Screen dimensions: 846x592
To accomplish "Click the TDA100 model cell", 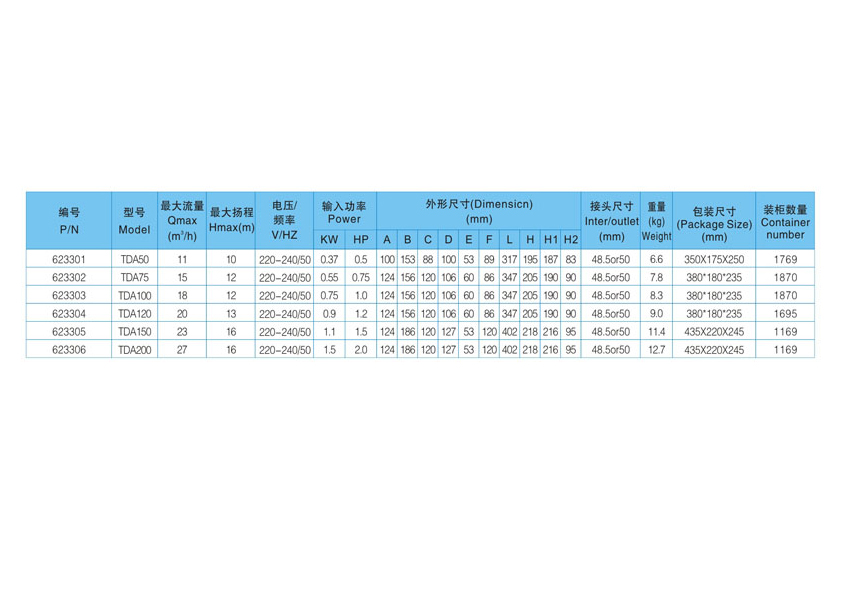I will pyautogui.click(x=134, y=296).
